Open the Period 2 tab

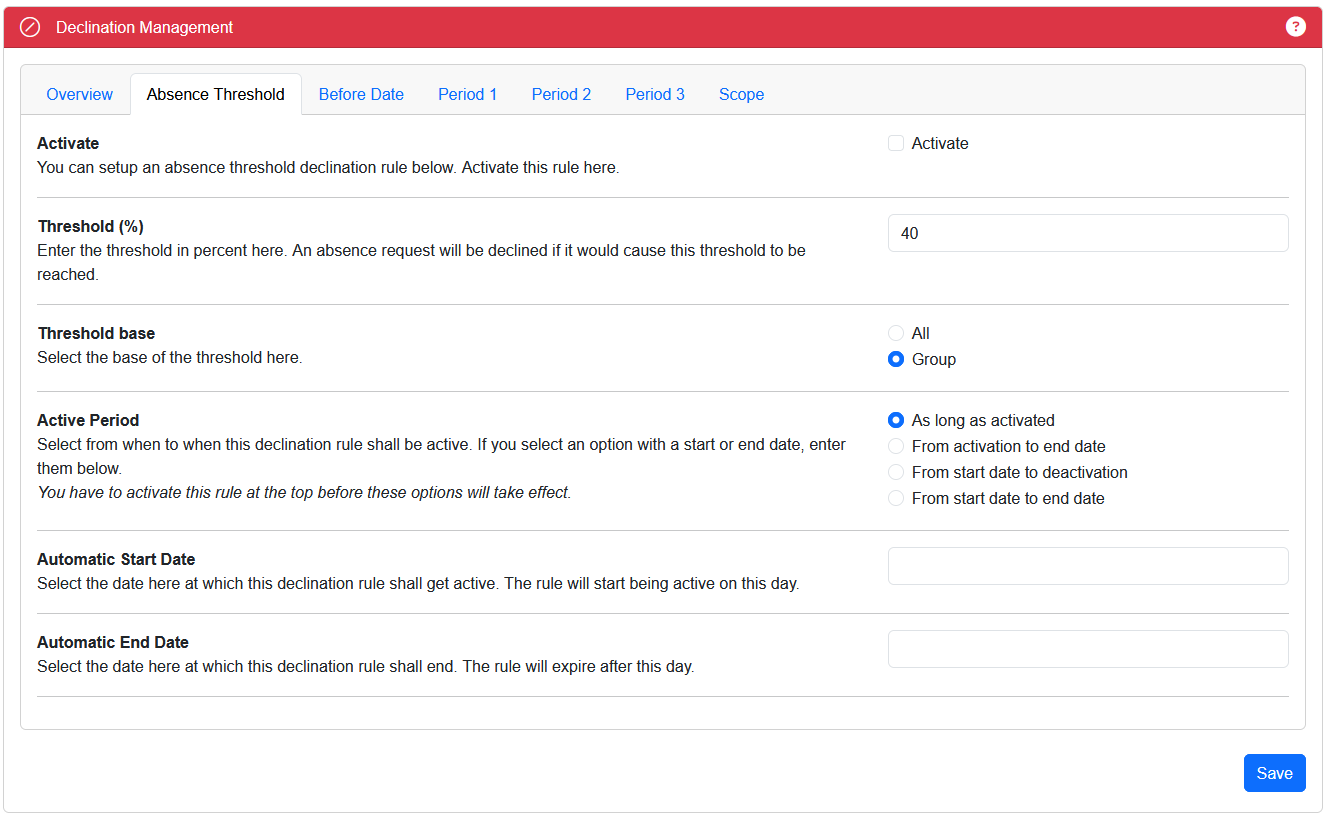coord(561,94)
